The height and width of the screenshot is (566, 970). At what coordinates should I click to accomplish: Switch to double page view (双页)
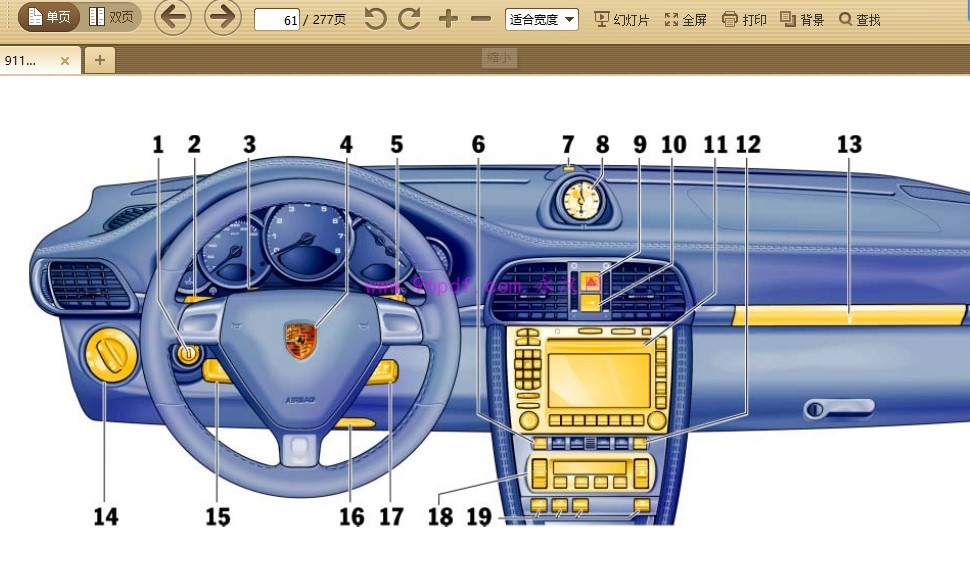pyautogui.click(x=110, y=18)
